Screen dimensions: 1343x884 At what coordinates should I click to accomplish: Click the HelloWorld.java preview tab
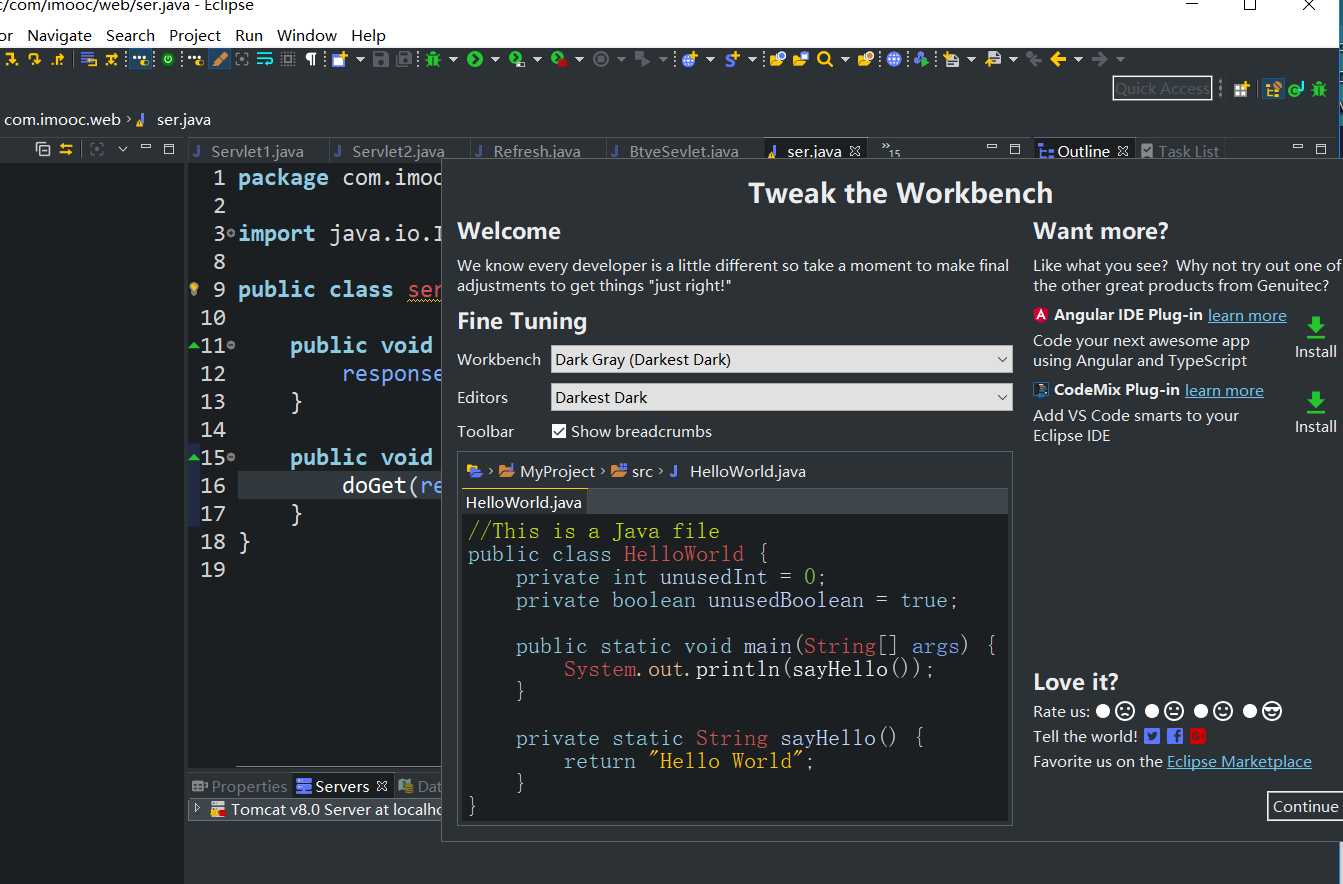point(523,501)
